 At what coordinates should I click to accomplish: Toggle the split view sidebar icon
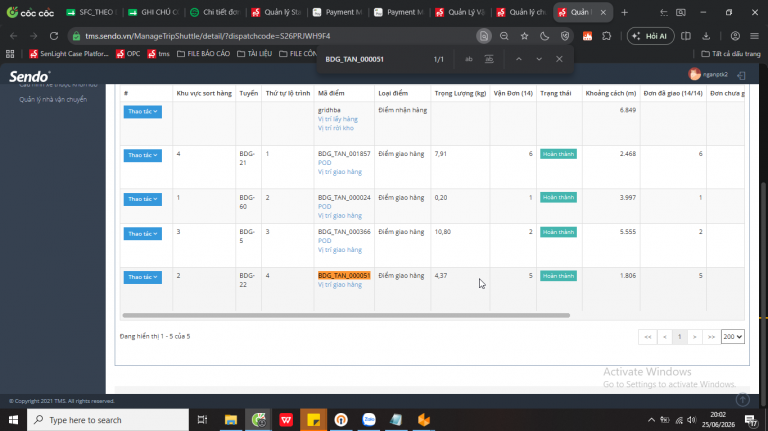(x=686, y=36)
